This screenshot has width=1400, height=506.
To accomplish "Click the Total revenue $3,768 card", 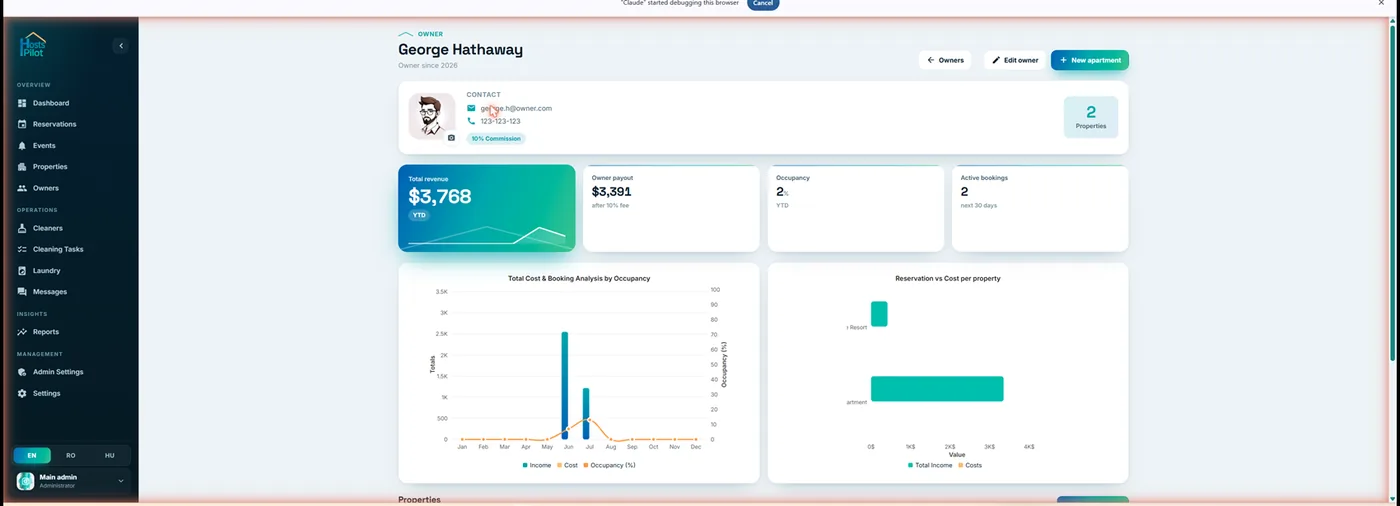I will (487, 208).
